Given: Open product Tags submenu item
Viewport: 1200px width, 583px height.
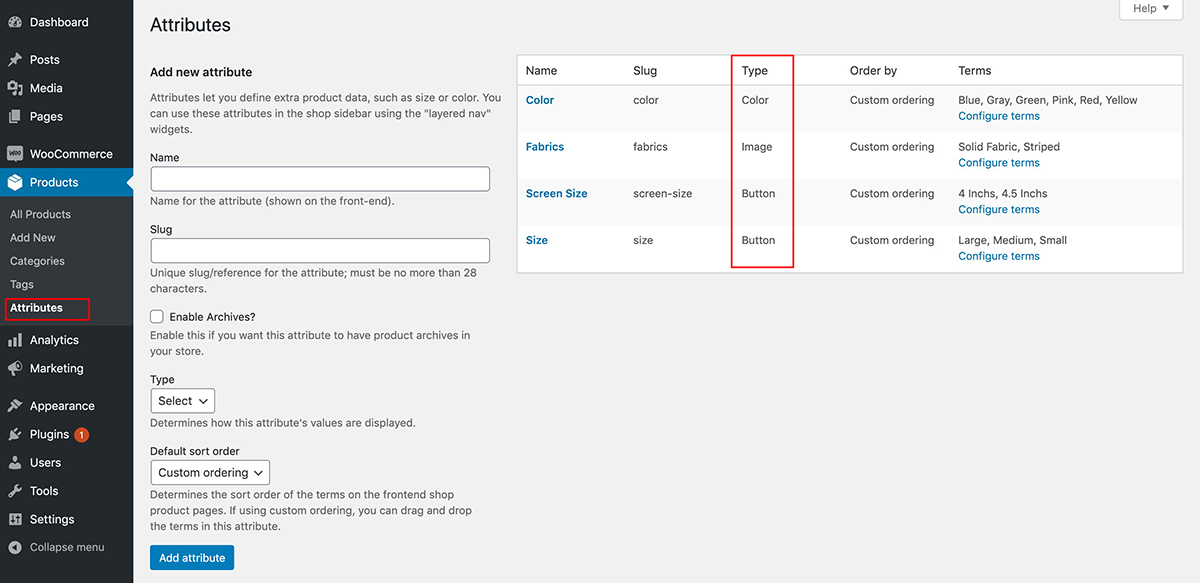Looking at the screenshot, I should (x=22, y=285).
